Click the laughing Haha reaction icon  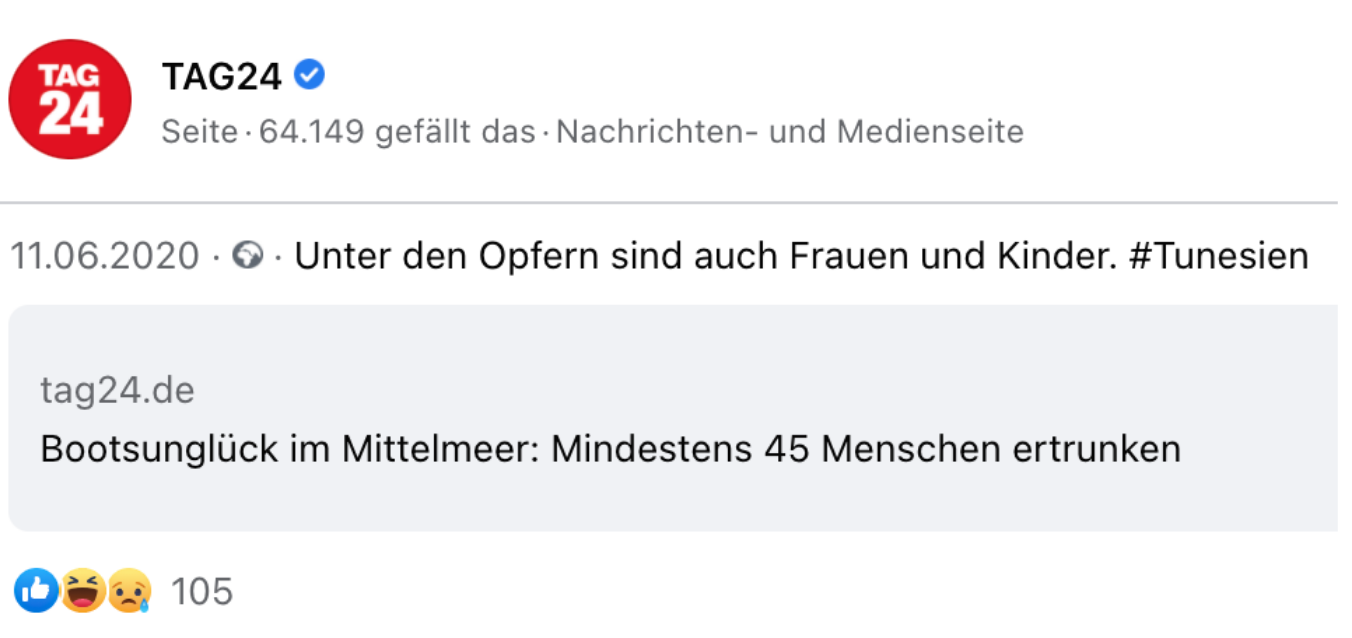[x=82, y=591]
